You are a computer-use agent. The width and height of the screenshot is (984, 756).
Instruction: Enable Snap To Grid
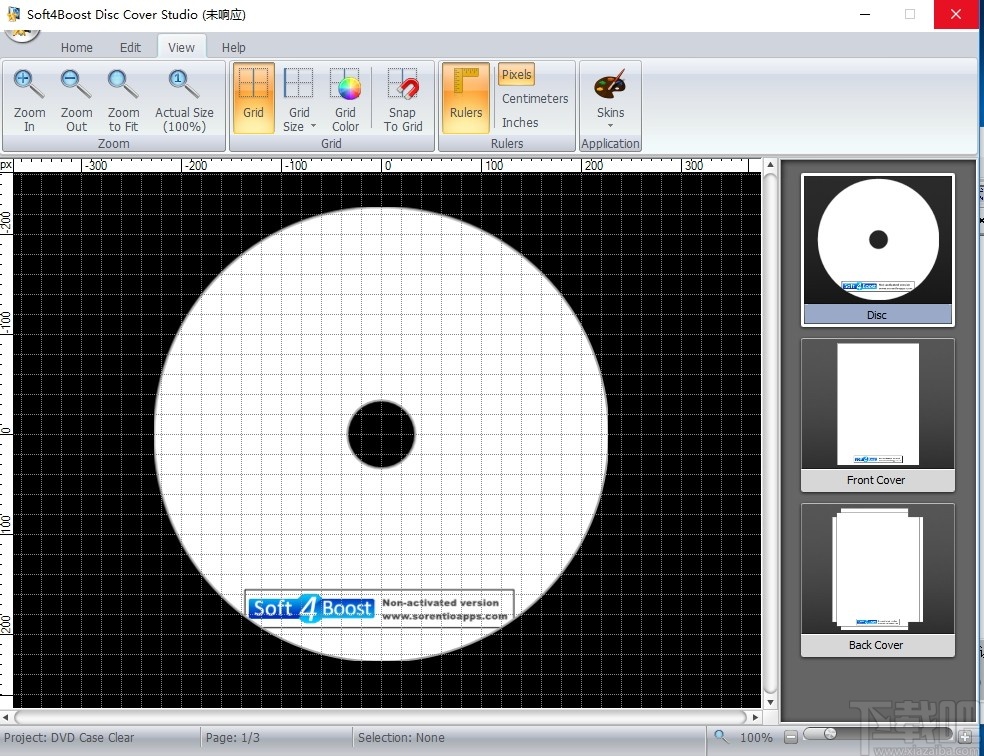403,97
